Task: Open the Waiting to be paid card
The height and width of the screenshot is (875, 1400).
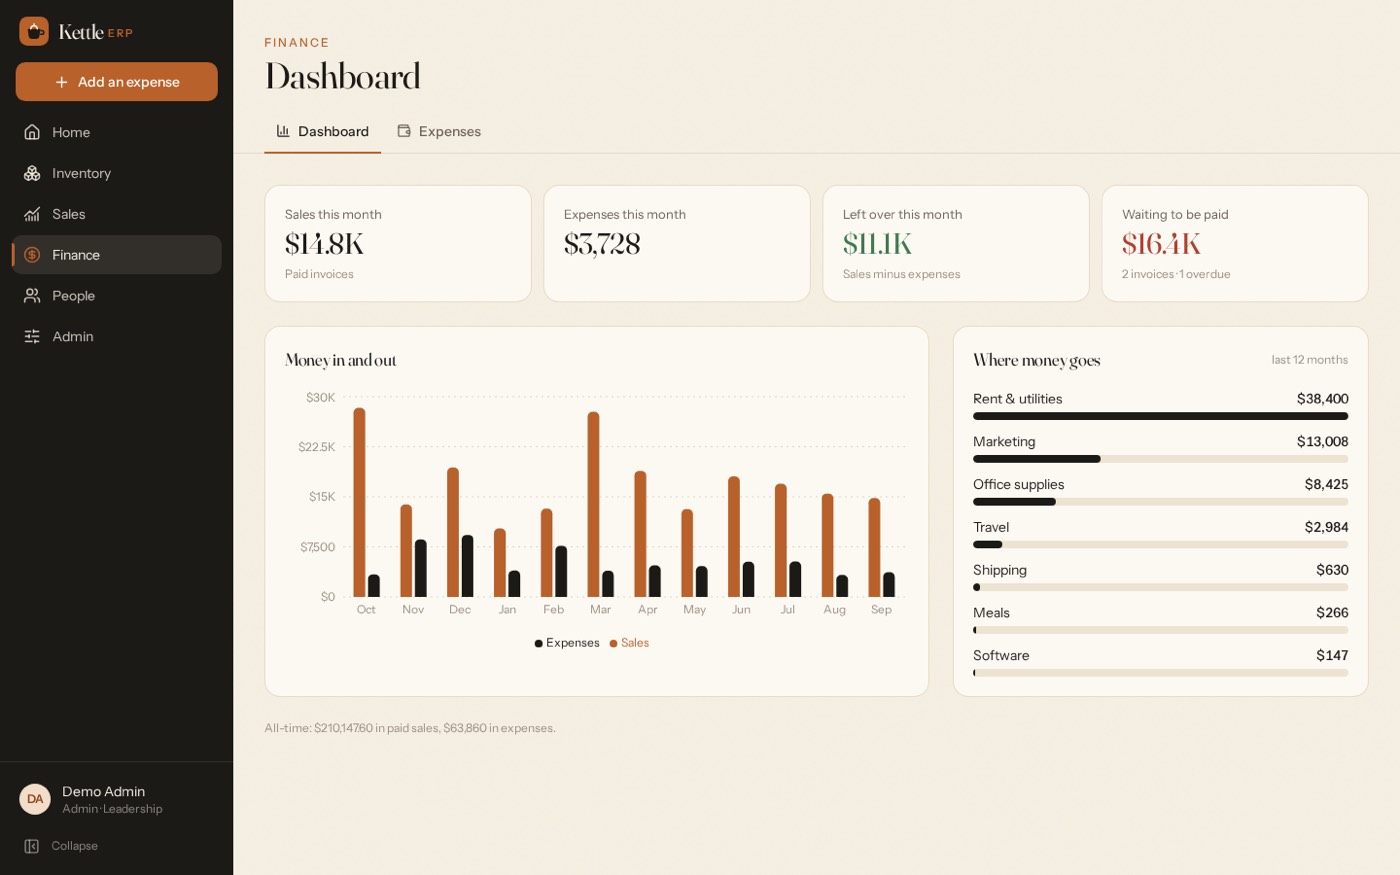Action: tap(1235, 244)
